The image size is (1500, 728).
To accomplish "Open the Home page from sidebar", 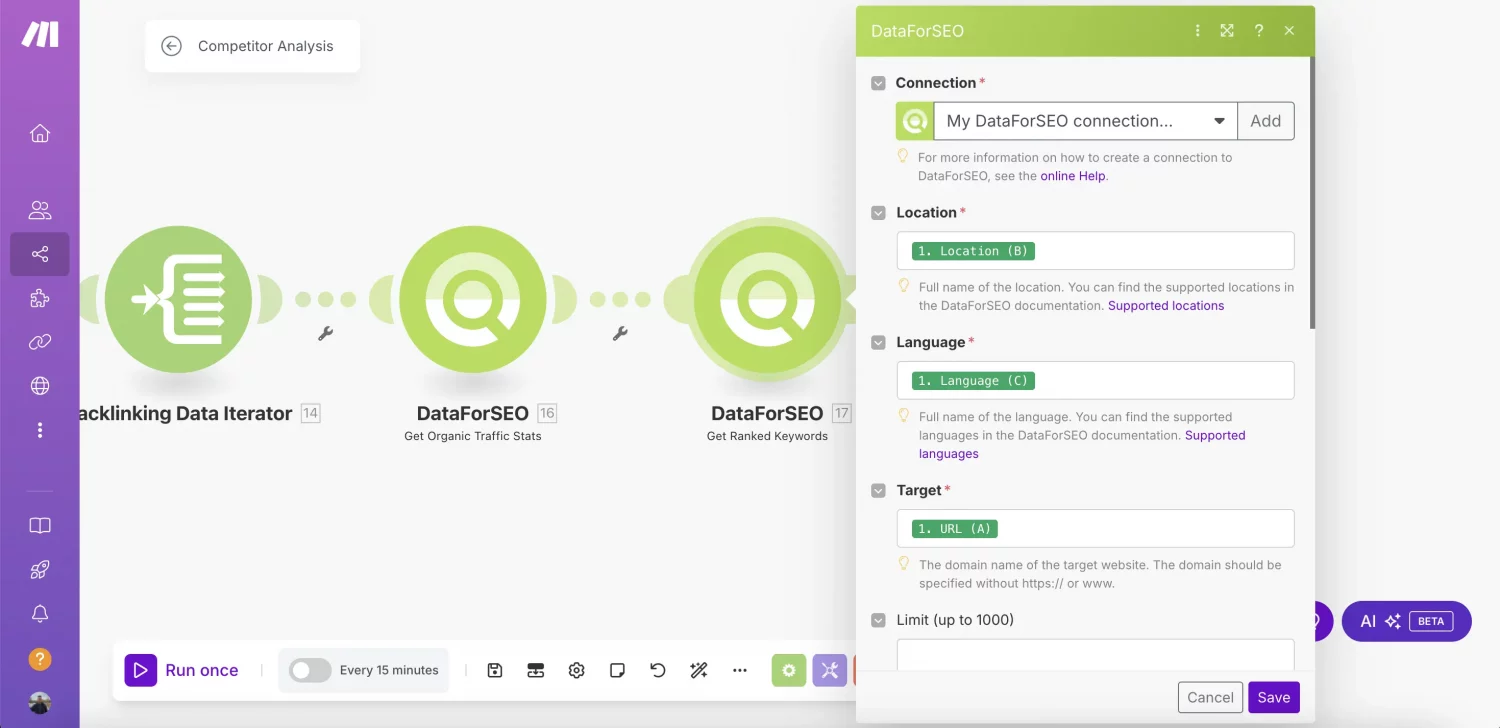I will click(x=40, y=134).
